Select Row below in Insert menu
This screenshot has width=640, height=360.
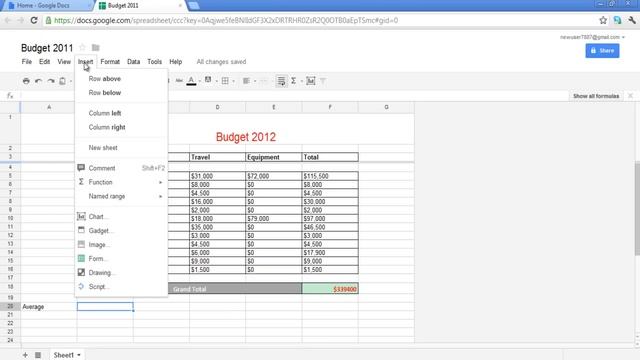[x=121, y=93]
